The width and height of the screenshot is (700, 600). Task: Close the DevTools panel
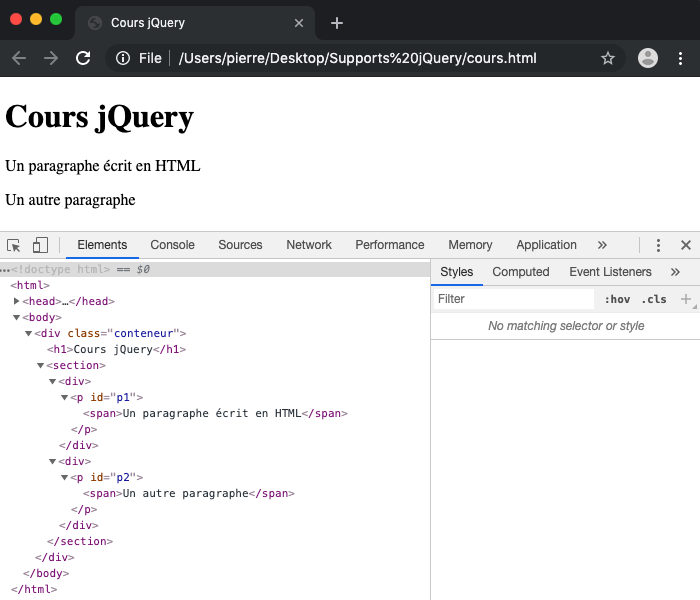(x=686, y=245)
